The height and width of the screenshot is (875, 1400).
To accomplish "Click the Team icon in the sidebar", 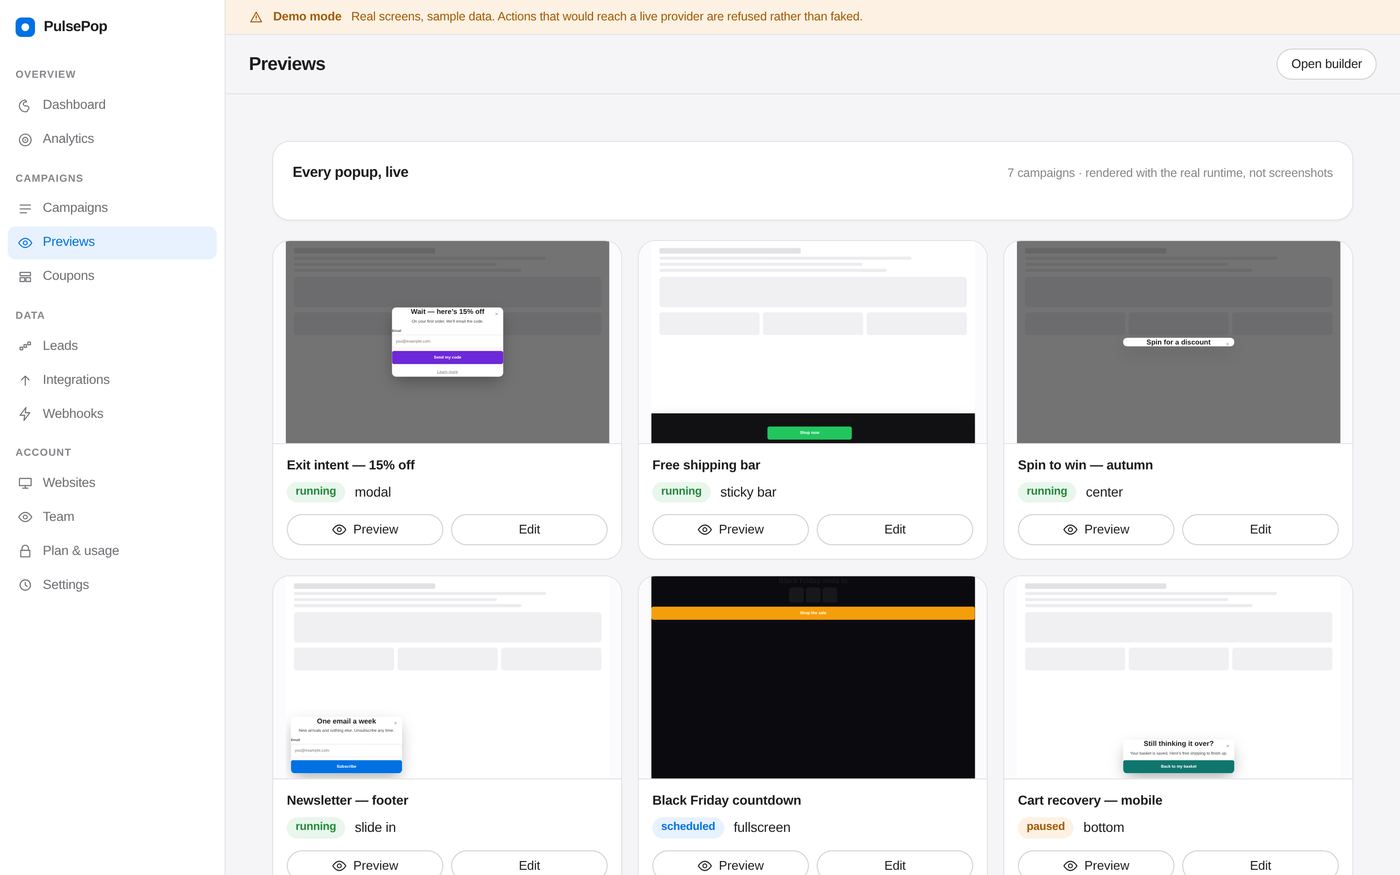I will click(25, 517).
